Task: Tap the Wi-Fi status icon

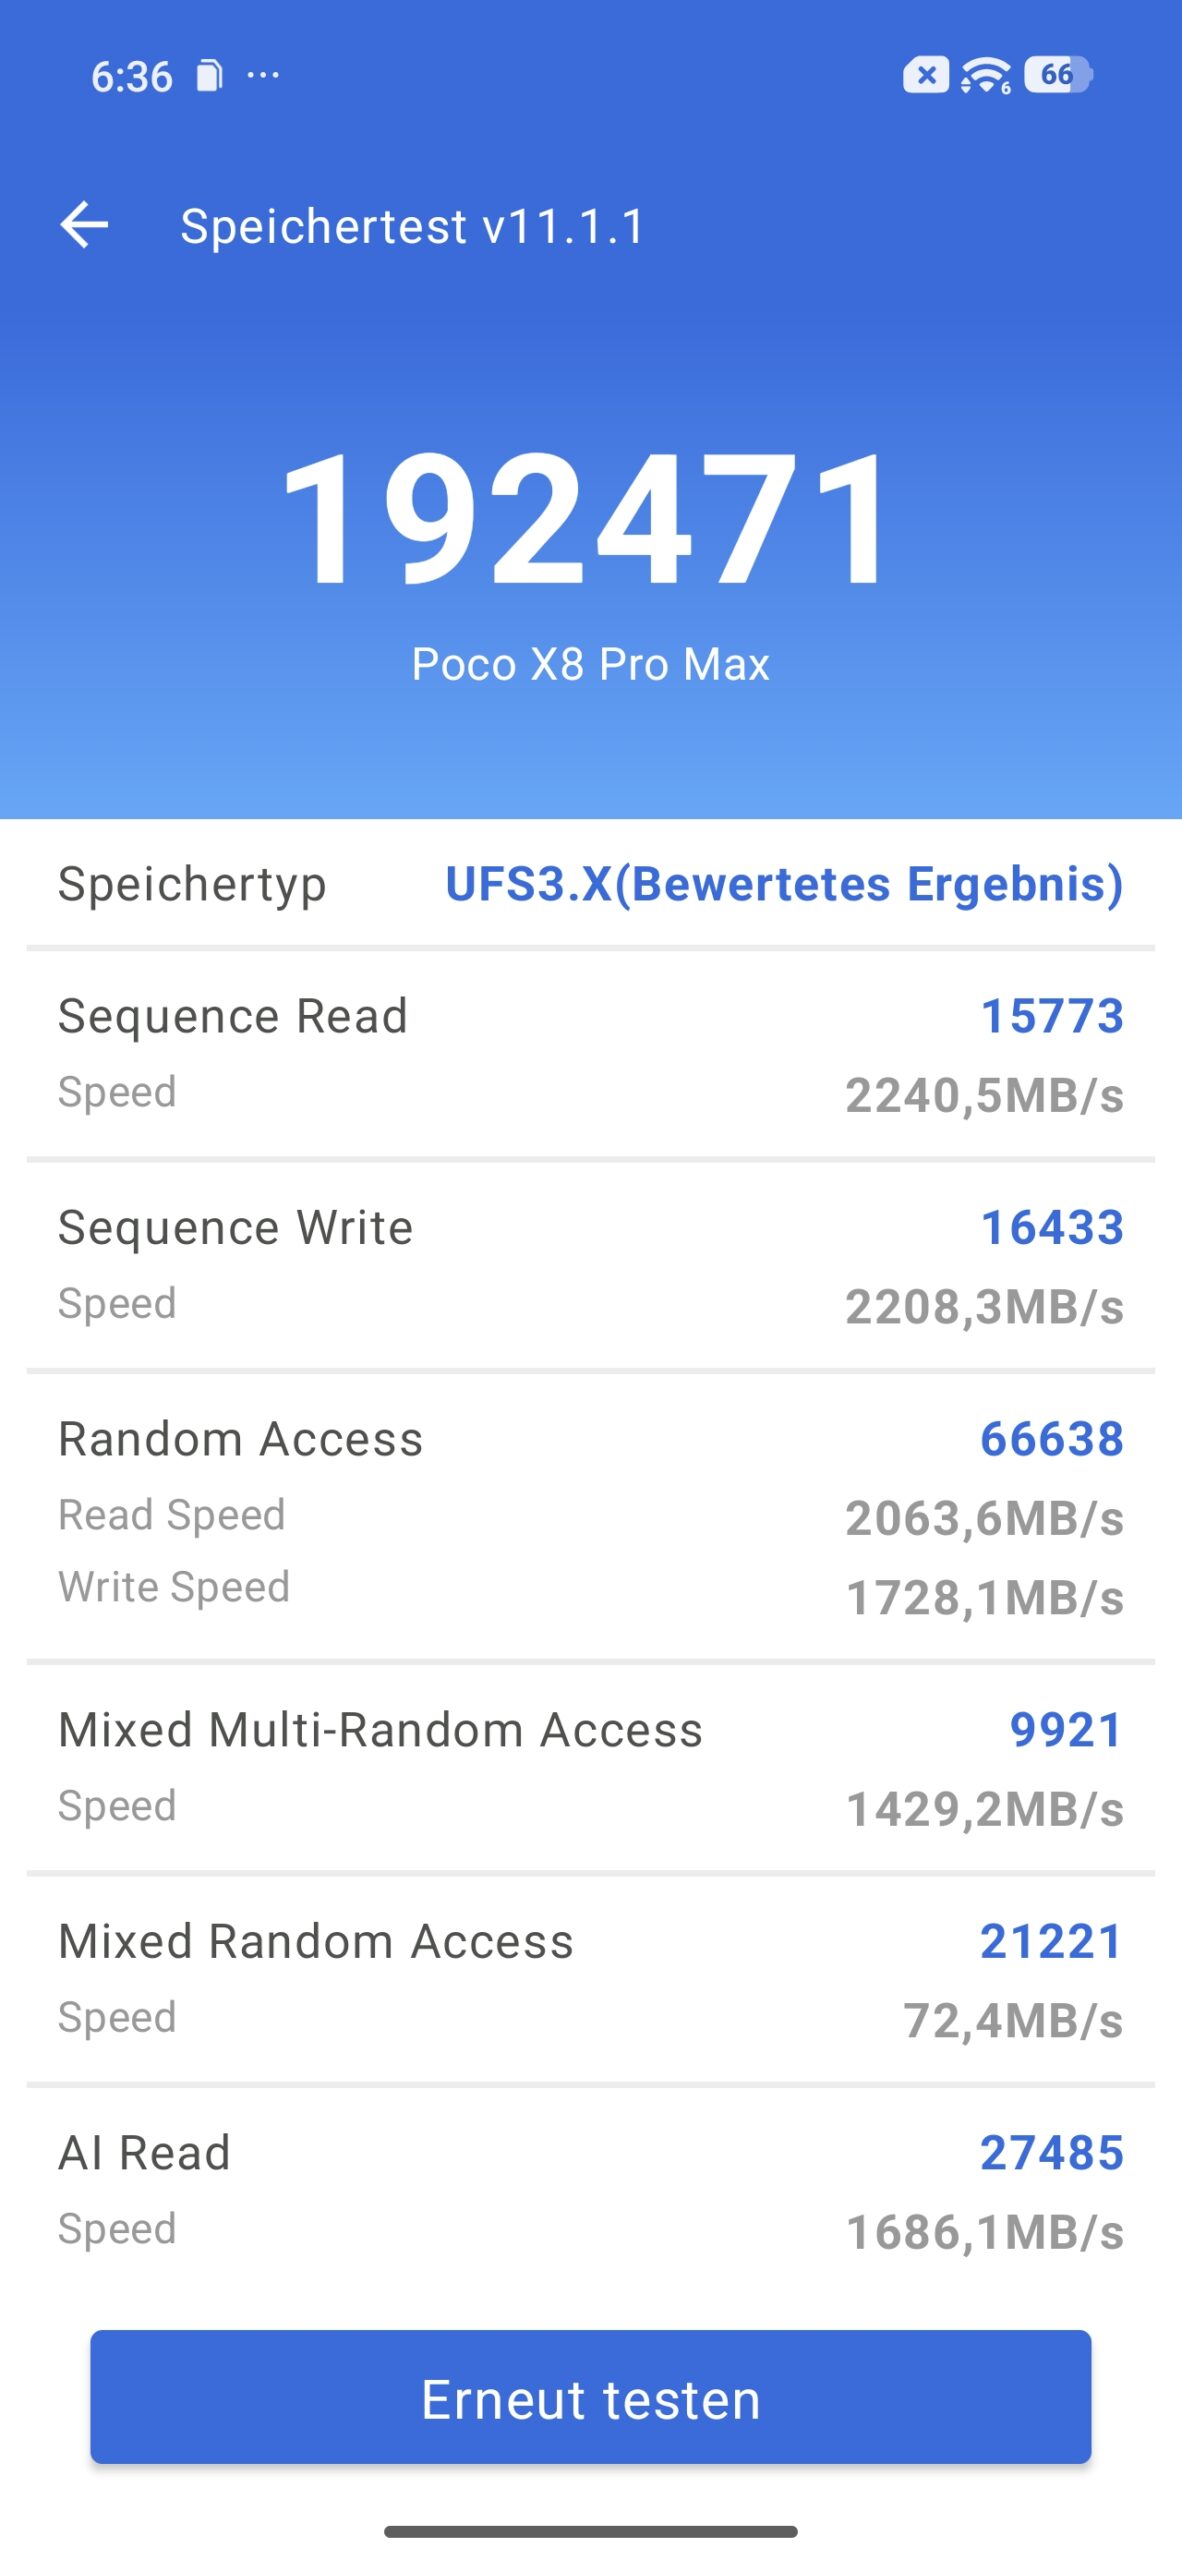Action: coord(985,76)
